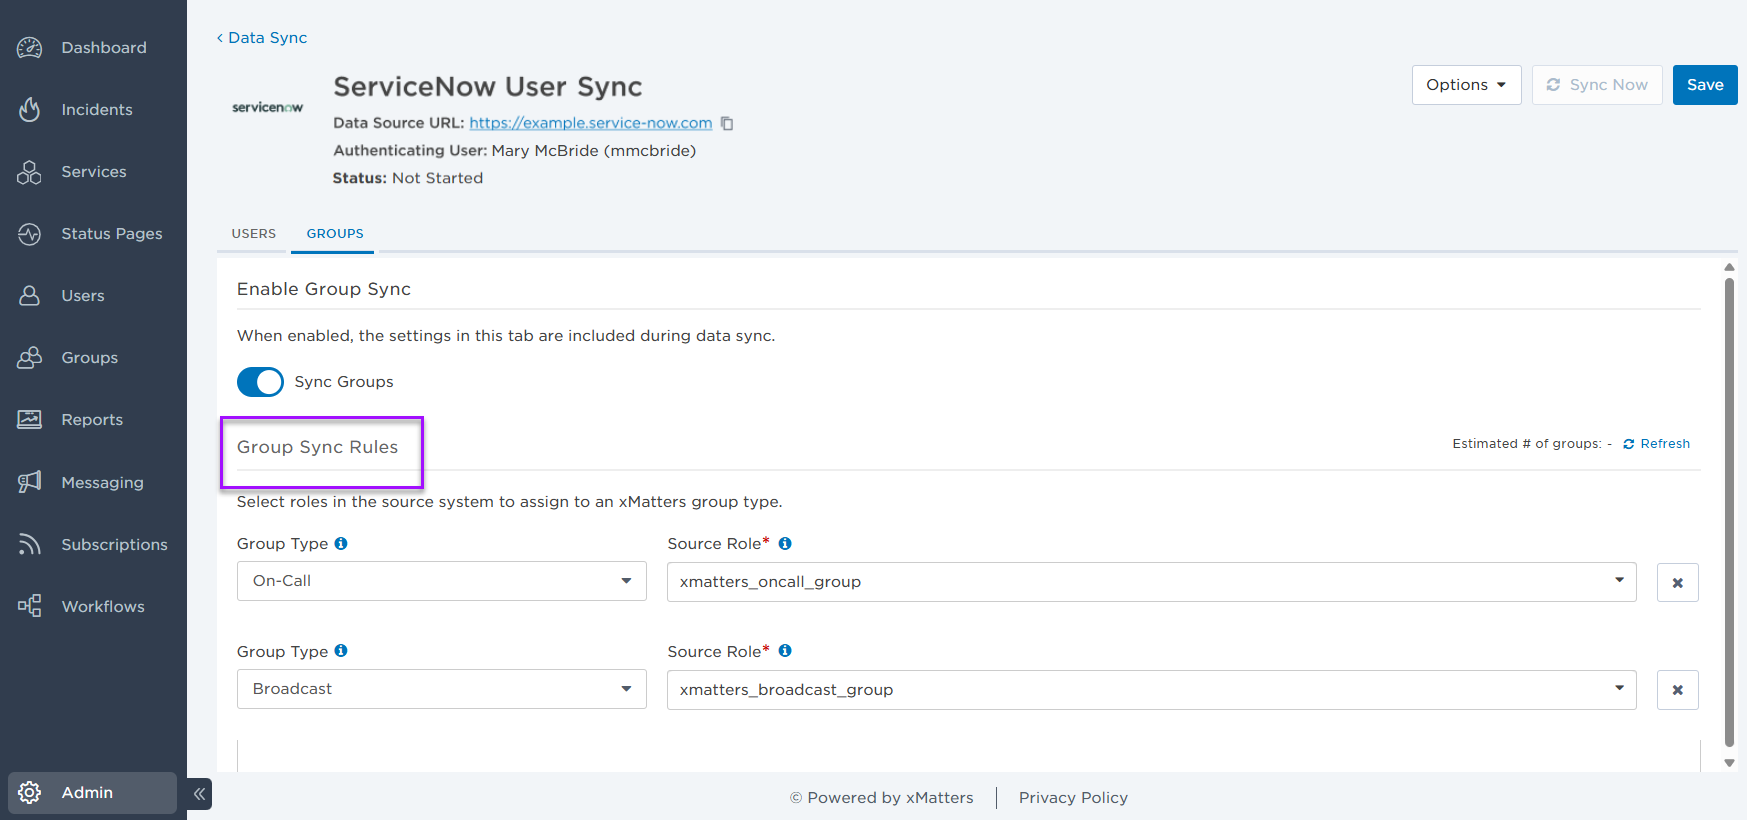The image size is (1747, 820).
Task: Click the Messaging megaphone icon
Action: click(30, 482)
